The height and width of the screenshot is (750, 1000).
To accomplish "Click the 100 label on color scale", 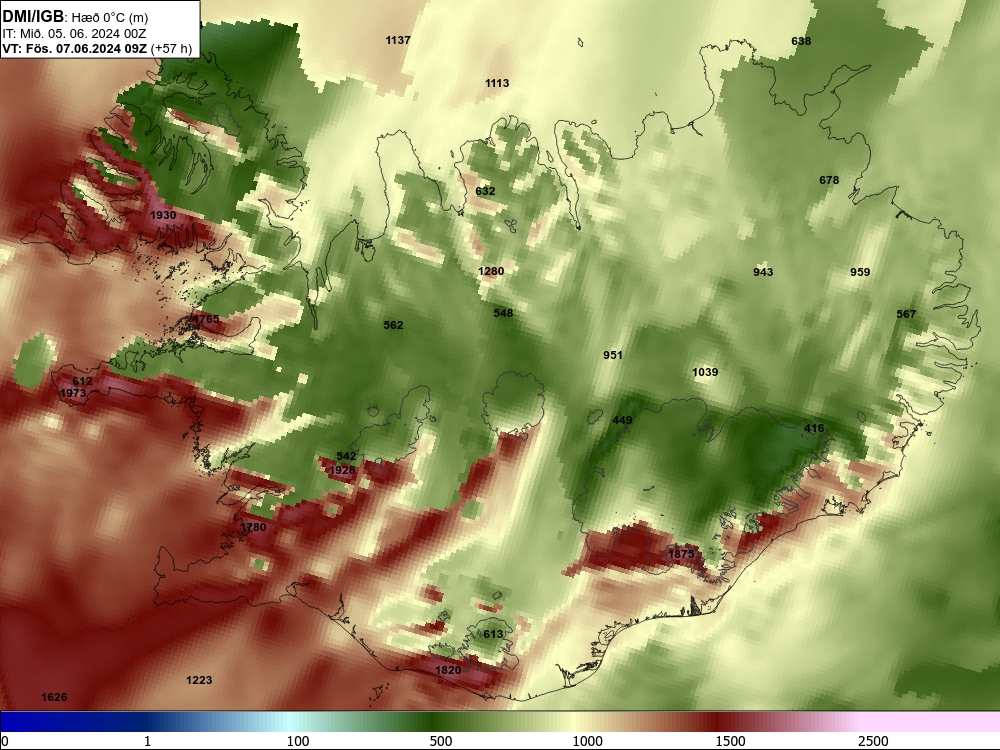I will pyautogui.click(x=298, y=741).
